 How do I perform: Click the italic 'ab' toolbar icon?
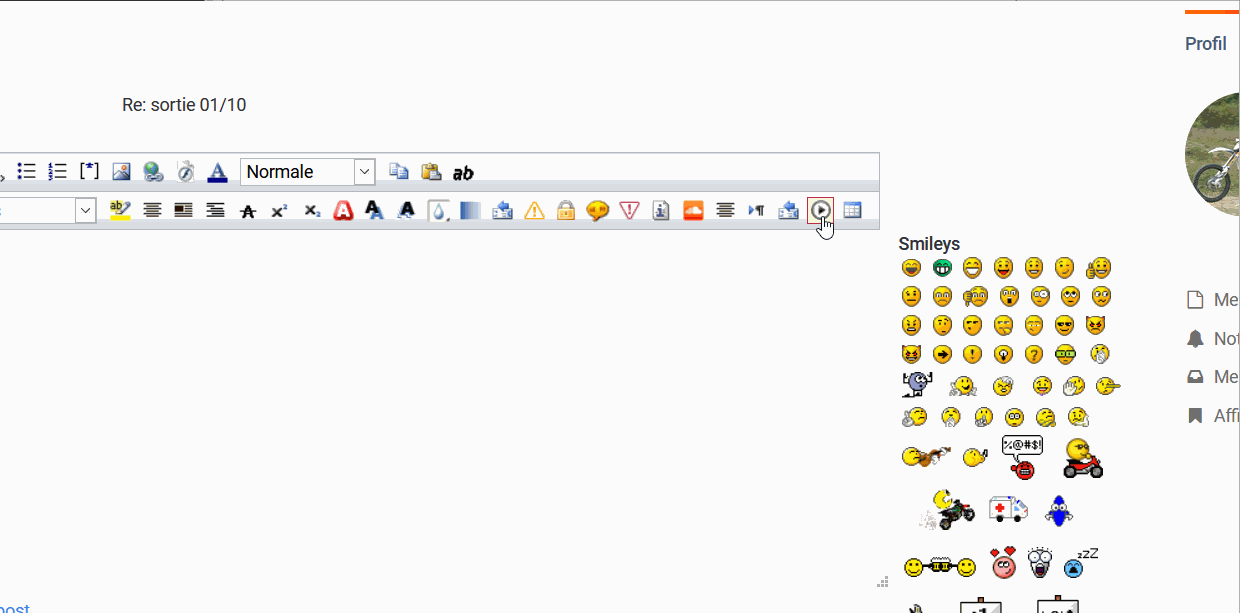(463, 172)
